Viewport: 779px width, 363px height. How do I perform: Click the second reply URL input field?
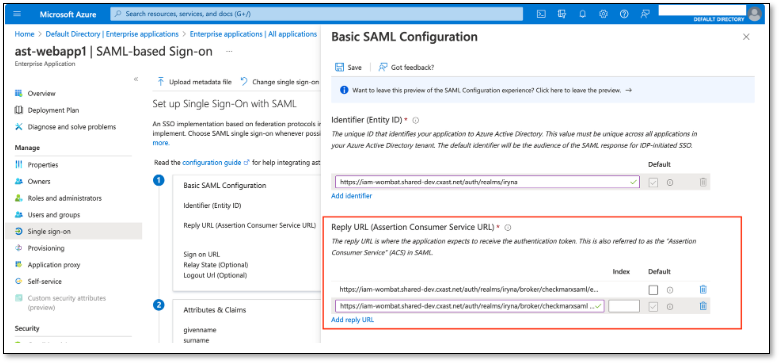click(469, 306)
